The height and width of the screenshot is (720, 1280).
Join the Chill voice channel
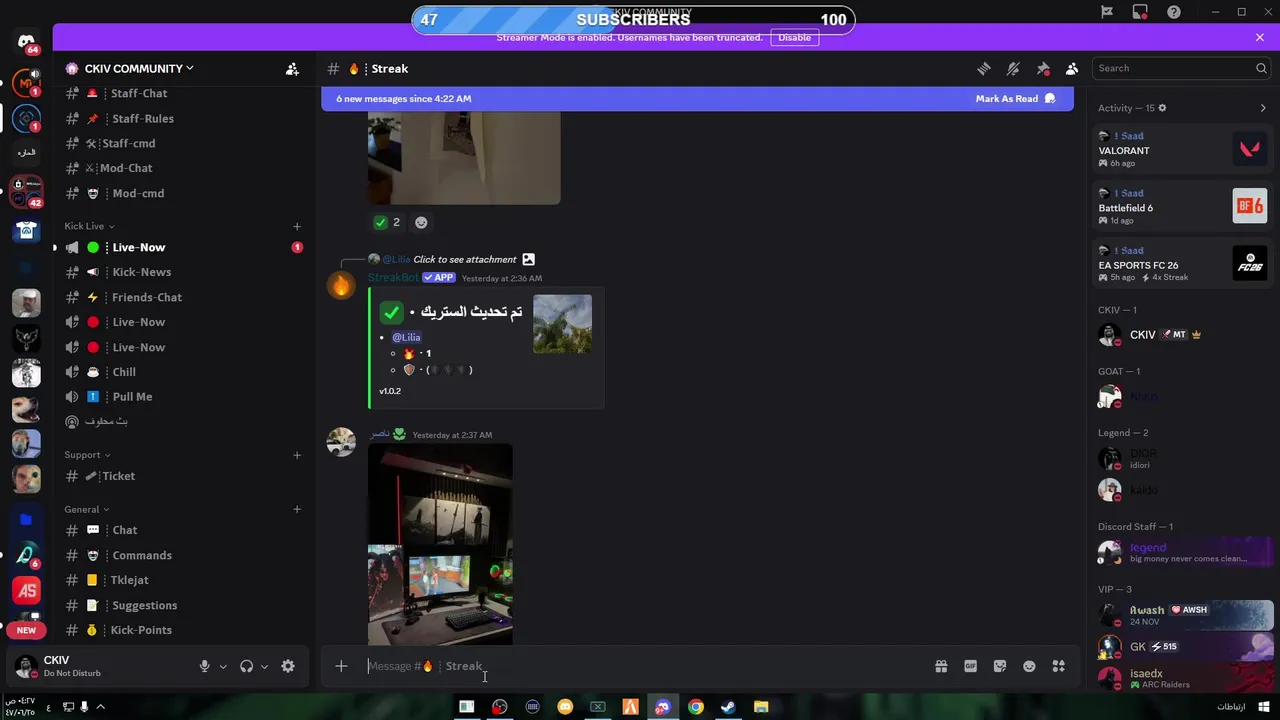pos(182,372)
